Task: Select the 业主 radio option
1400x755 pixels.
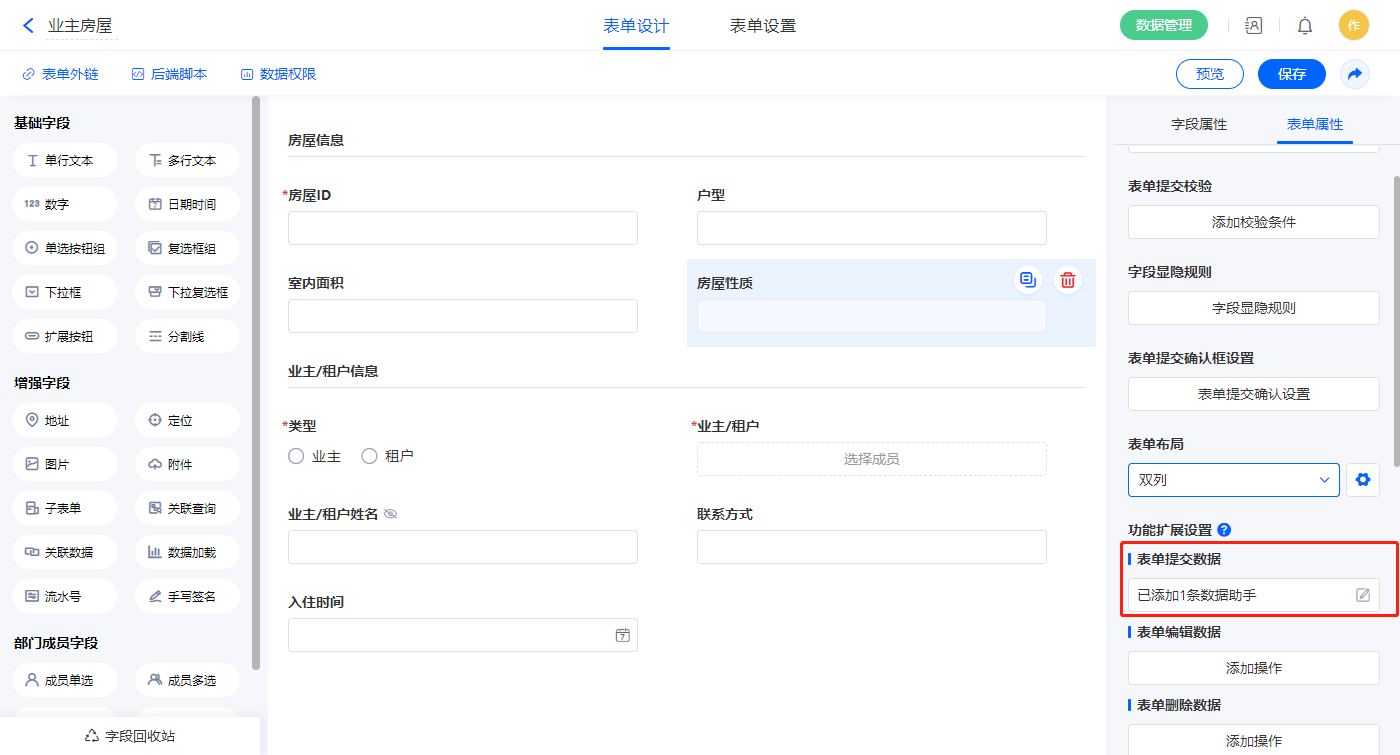Action: 296,456
